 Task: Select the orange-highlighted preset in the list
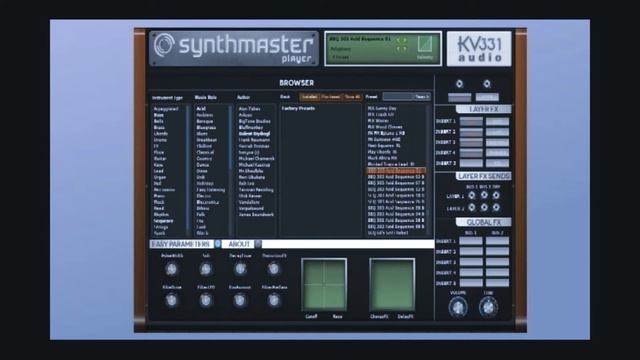coord(396,171)
